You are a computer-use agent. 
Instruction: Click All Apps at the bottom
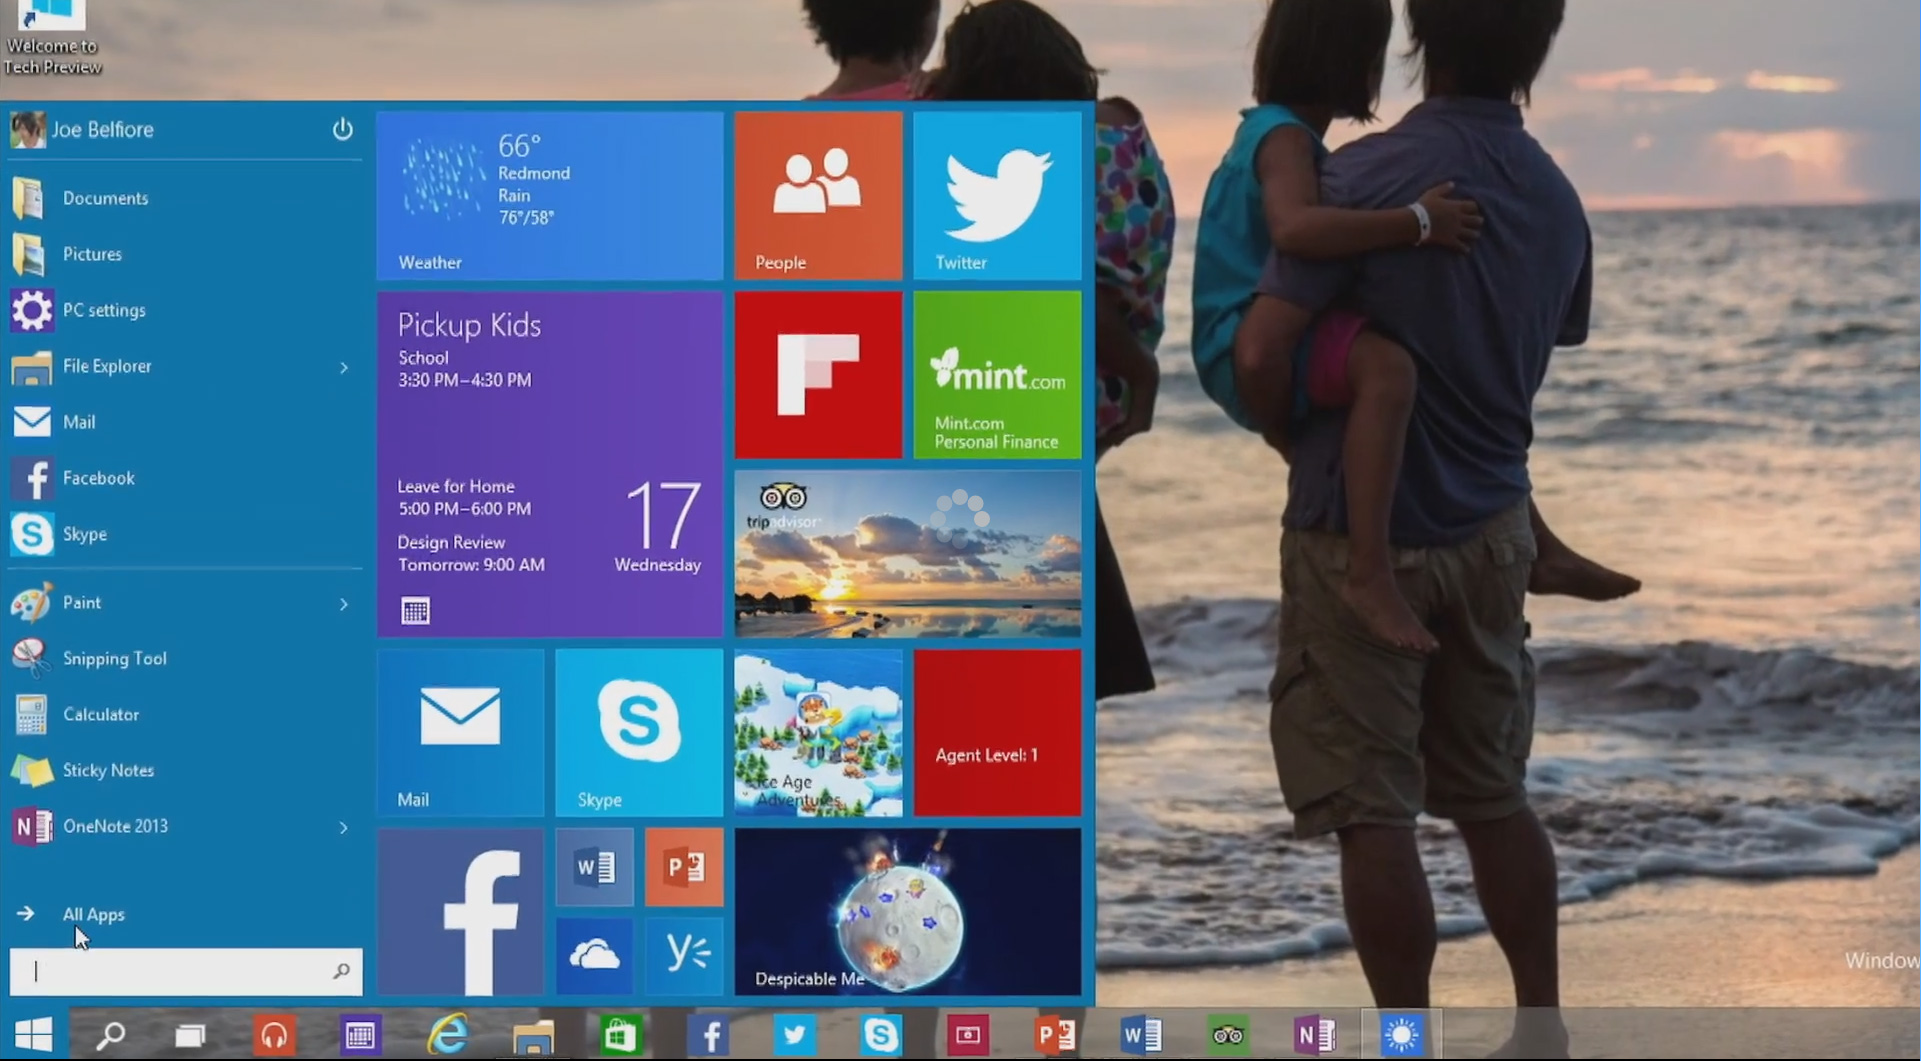coord(93,914)
